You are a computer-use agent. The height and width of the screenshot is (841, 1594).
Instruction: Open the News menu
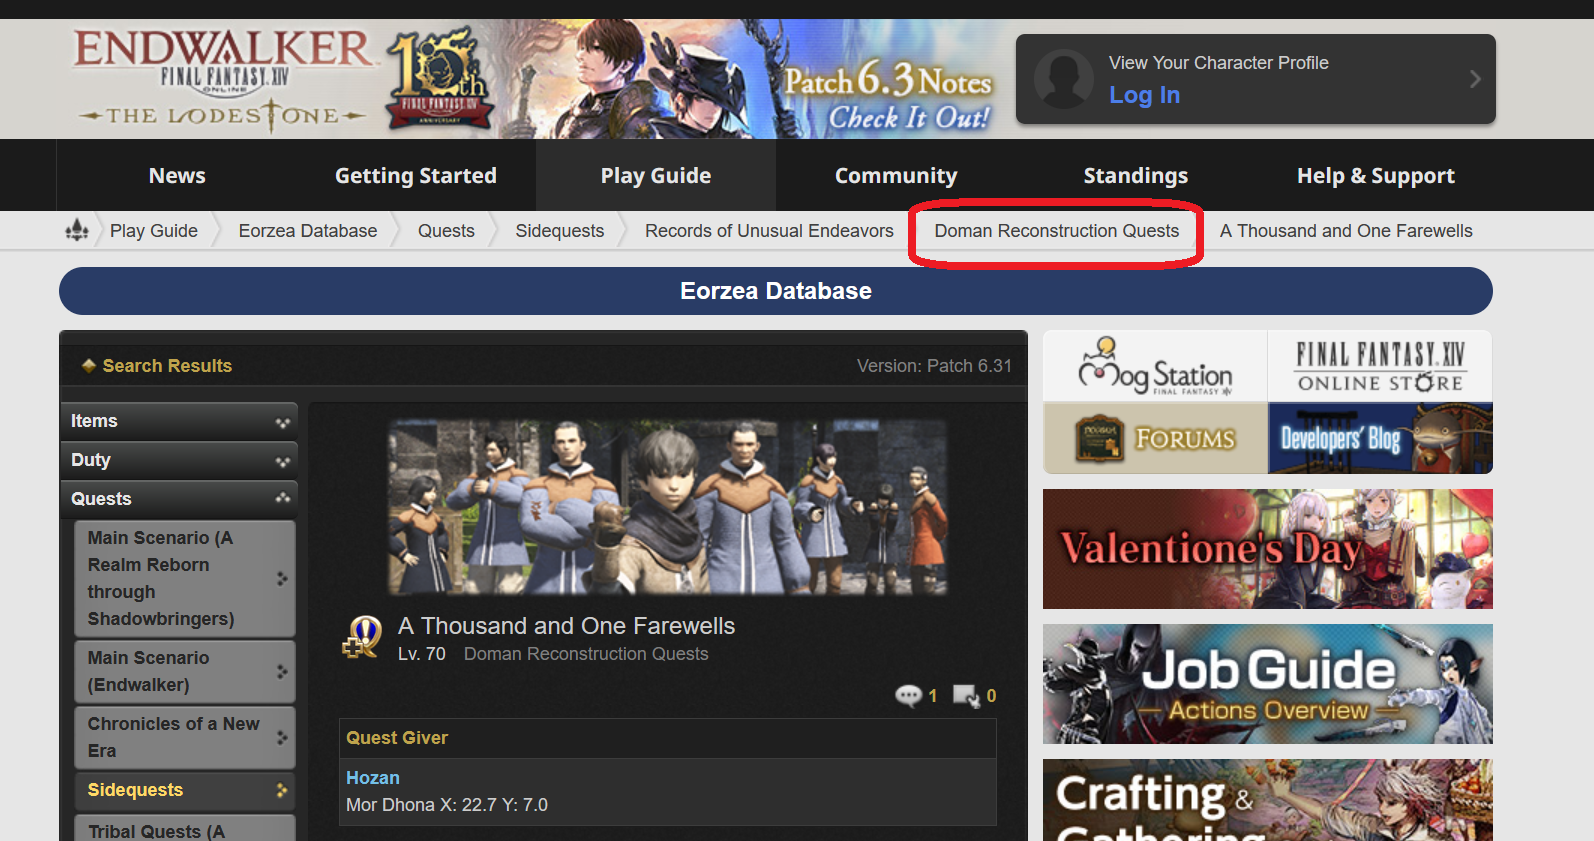click(x=177, y=175)
